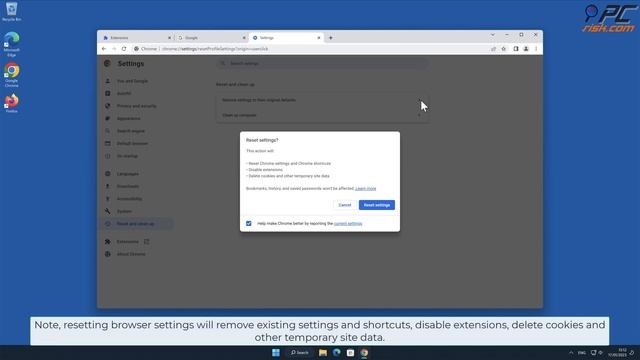Open Edge from the taskbar

coord(337,353)
